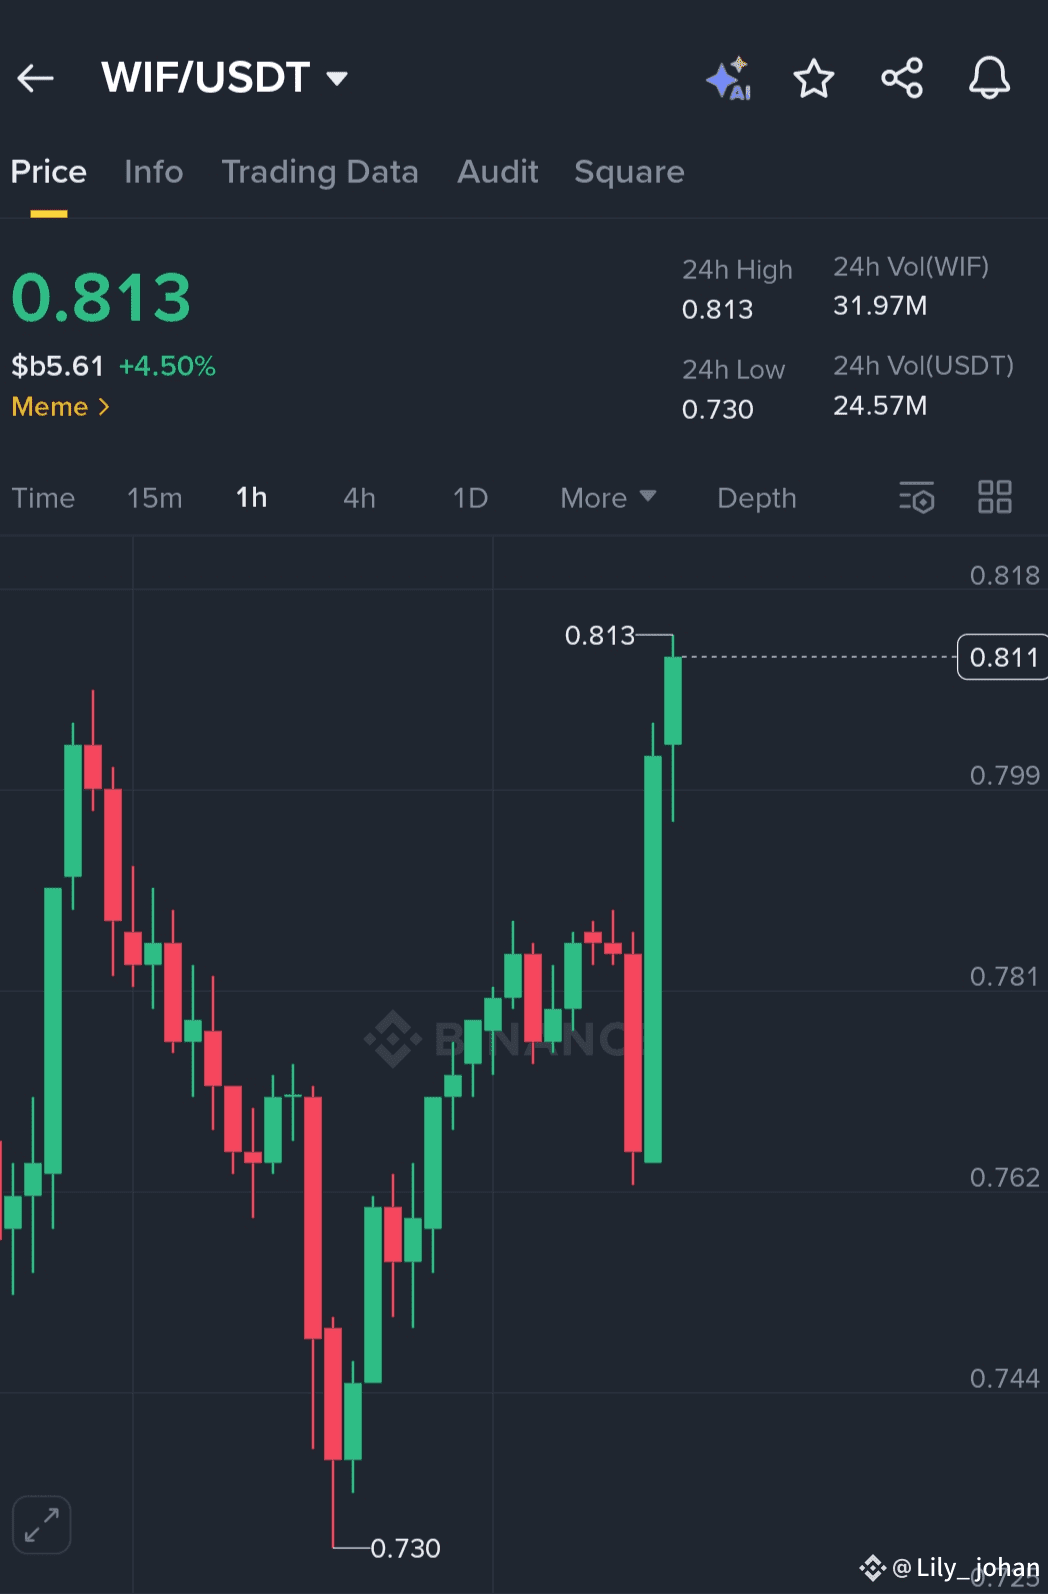The width and height of the screenshot is (1048, 1594).
Task: Open the WIF/USDT pair dropdown
Action: 225,78
